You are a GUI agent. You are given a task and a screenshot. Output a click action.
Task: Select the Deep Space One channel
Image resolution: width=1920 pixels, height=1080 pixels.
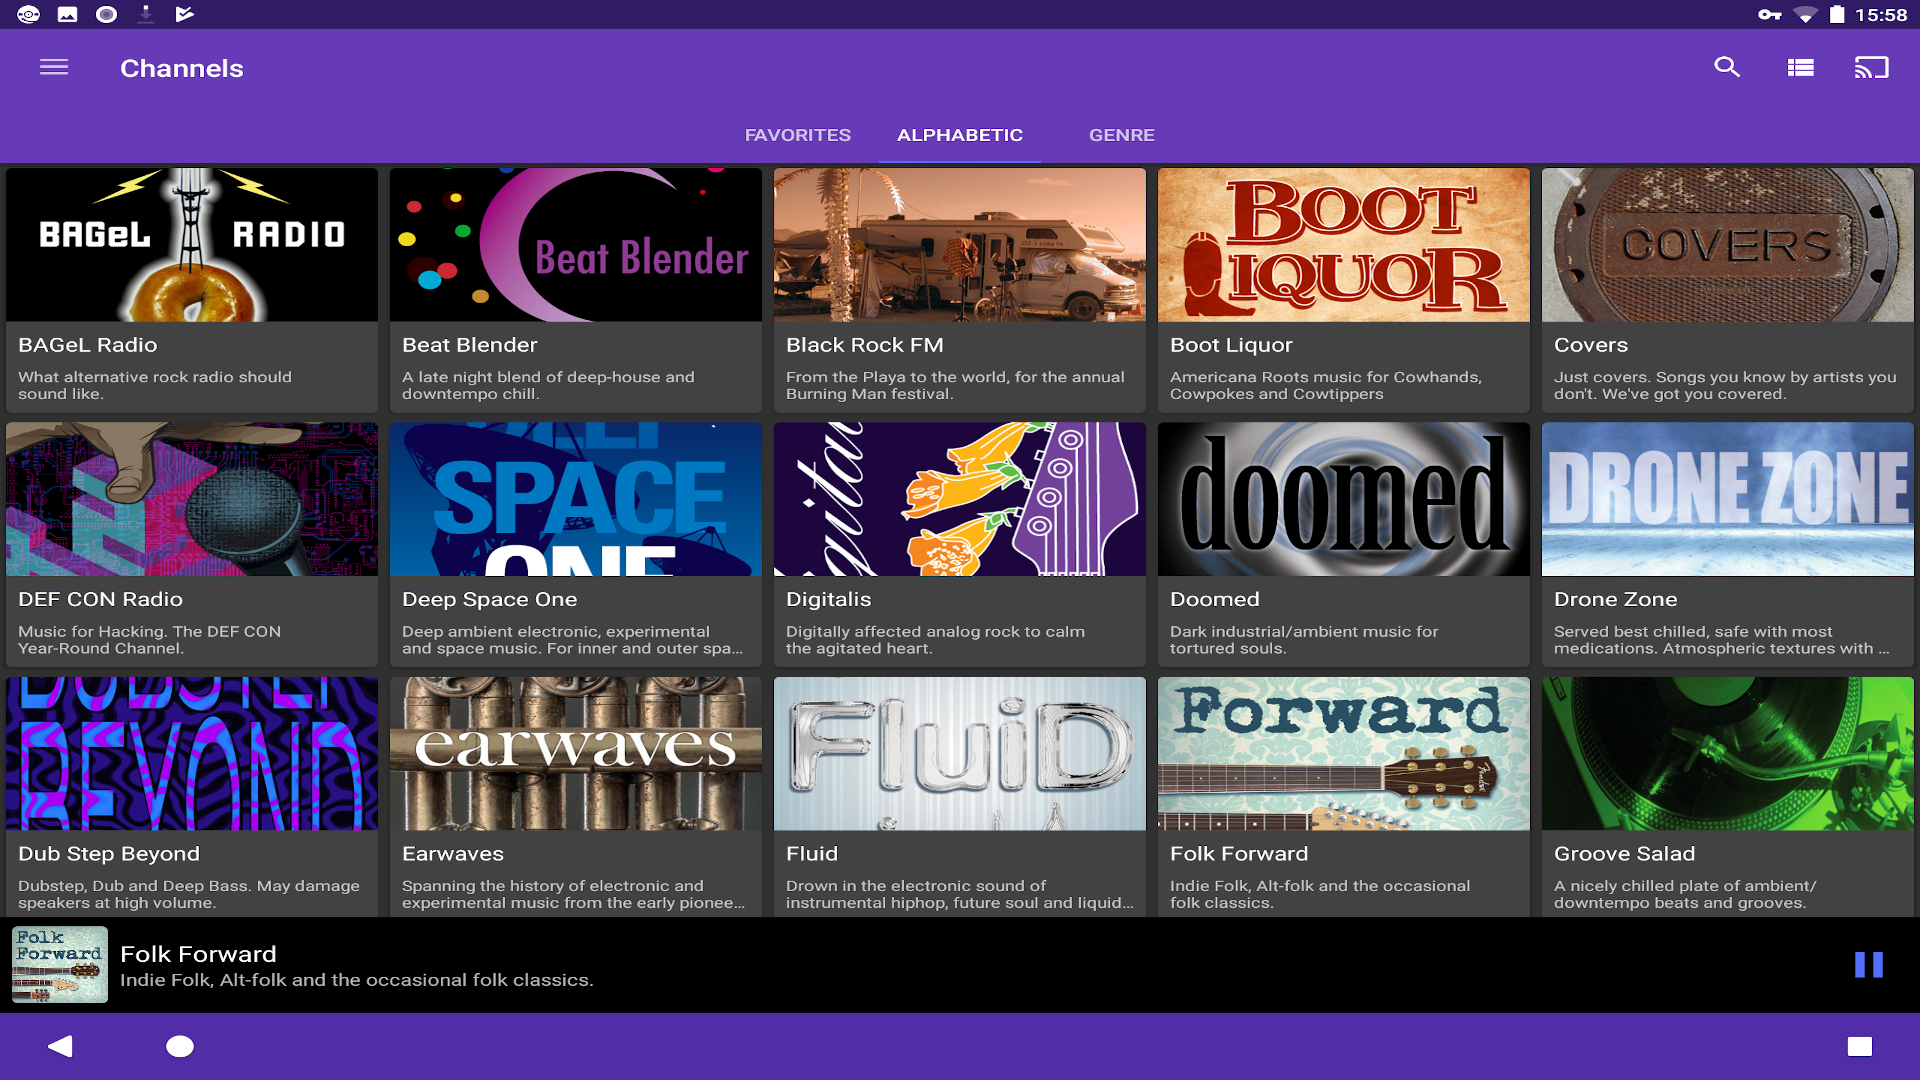pyautogui.click(x=575, y=545)
